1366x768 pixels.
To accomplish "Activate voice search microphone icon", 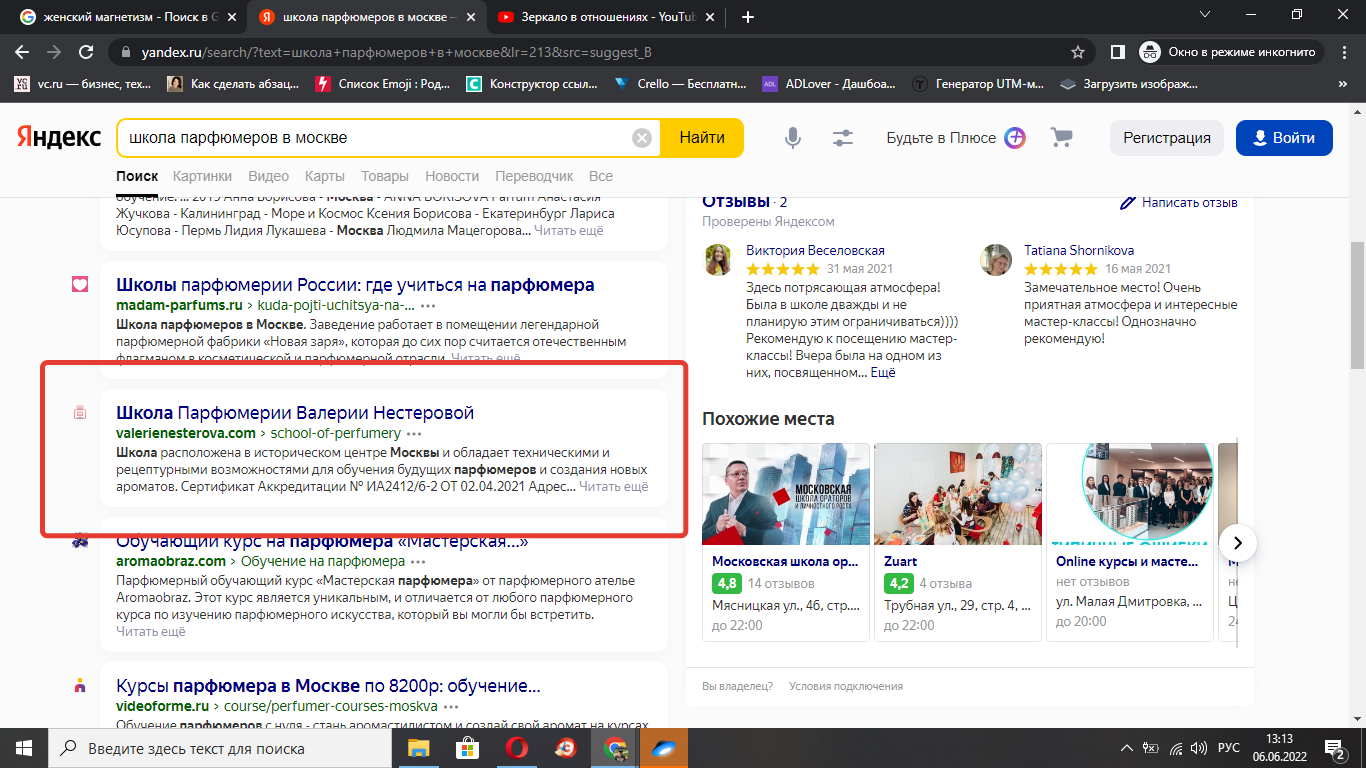I will [793, 138].
